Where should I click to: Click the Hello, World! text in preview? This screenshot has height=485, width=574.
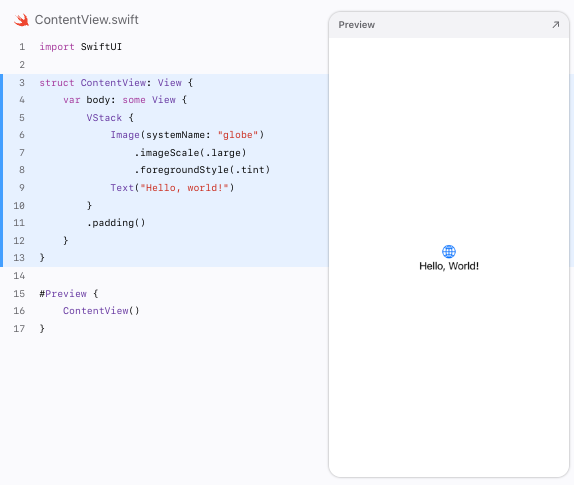[449, 266]
